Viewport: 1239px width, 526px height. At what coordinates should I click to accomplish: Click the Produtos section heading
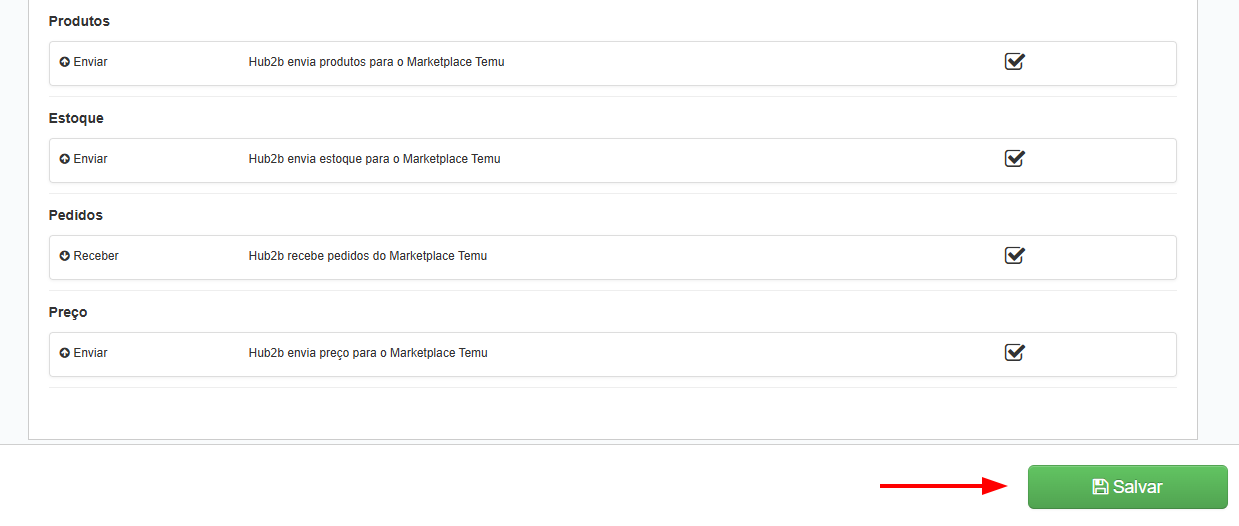point(79,21)
